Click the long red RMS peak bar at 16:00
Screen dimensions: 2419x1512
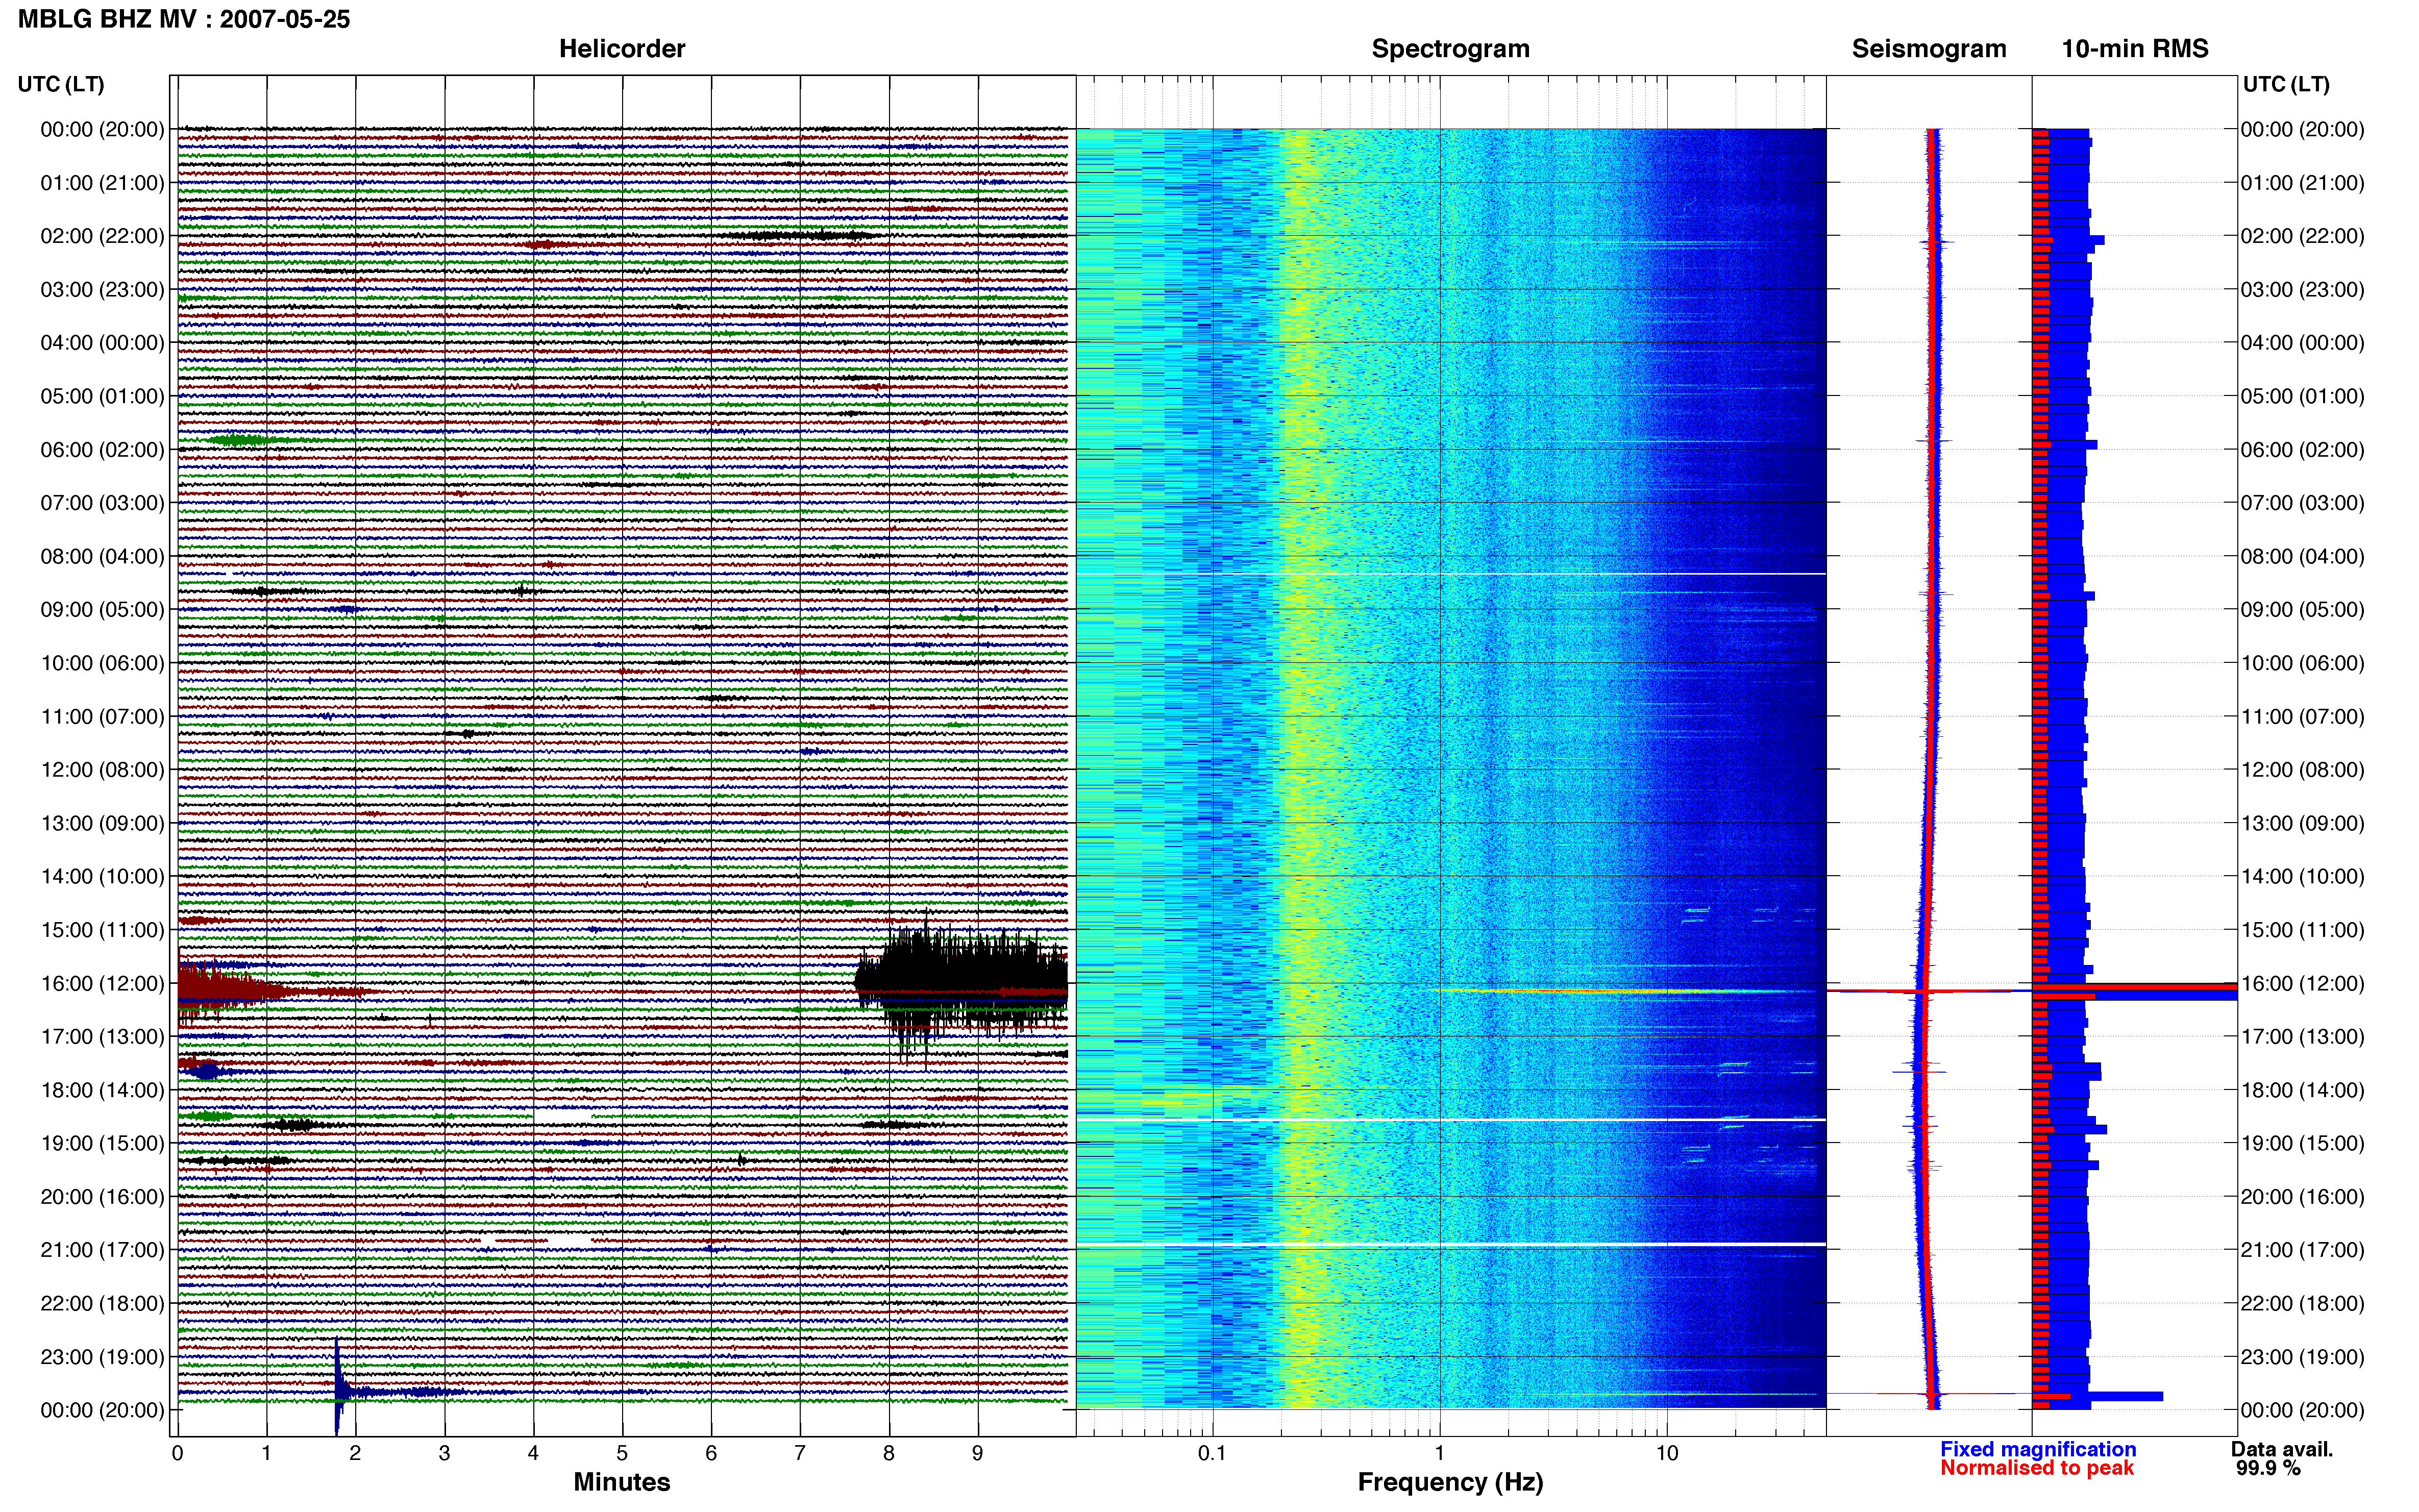click(x=2134, y=987)
